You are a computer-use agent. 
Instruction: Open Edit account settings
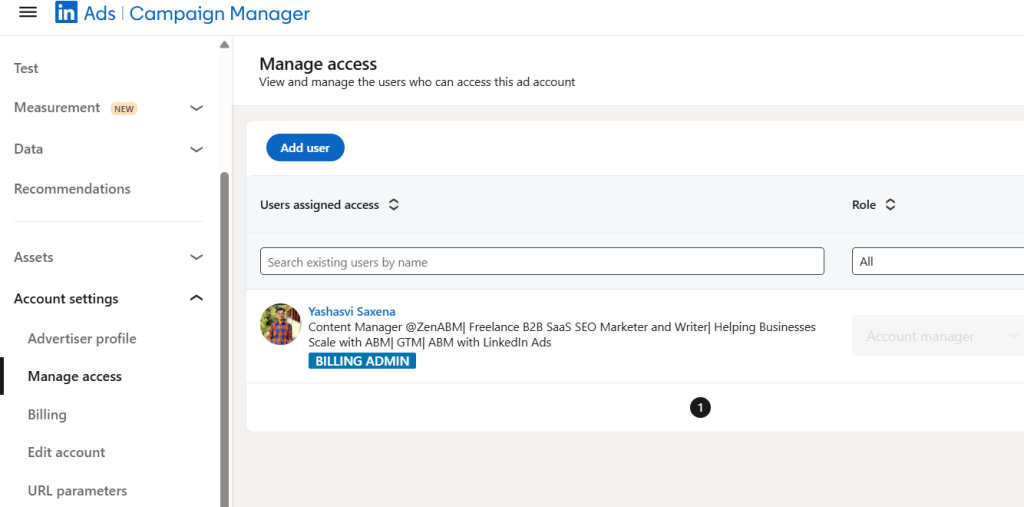point(66,452)
